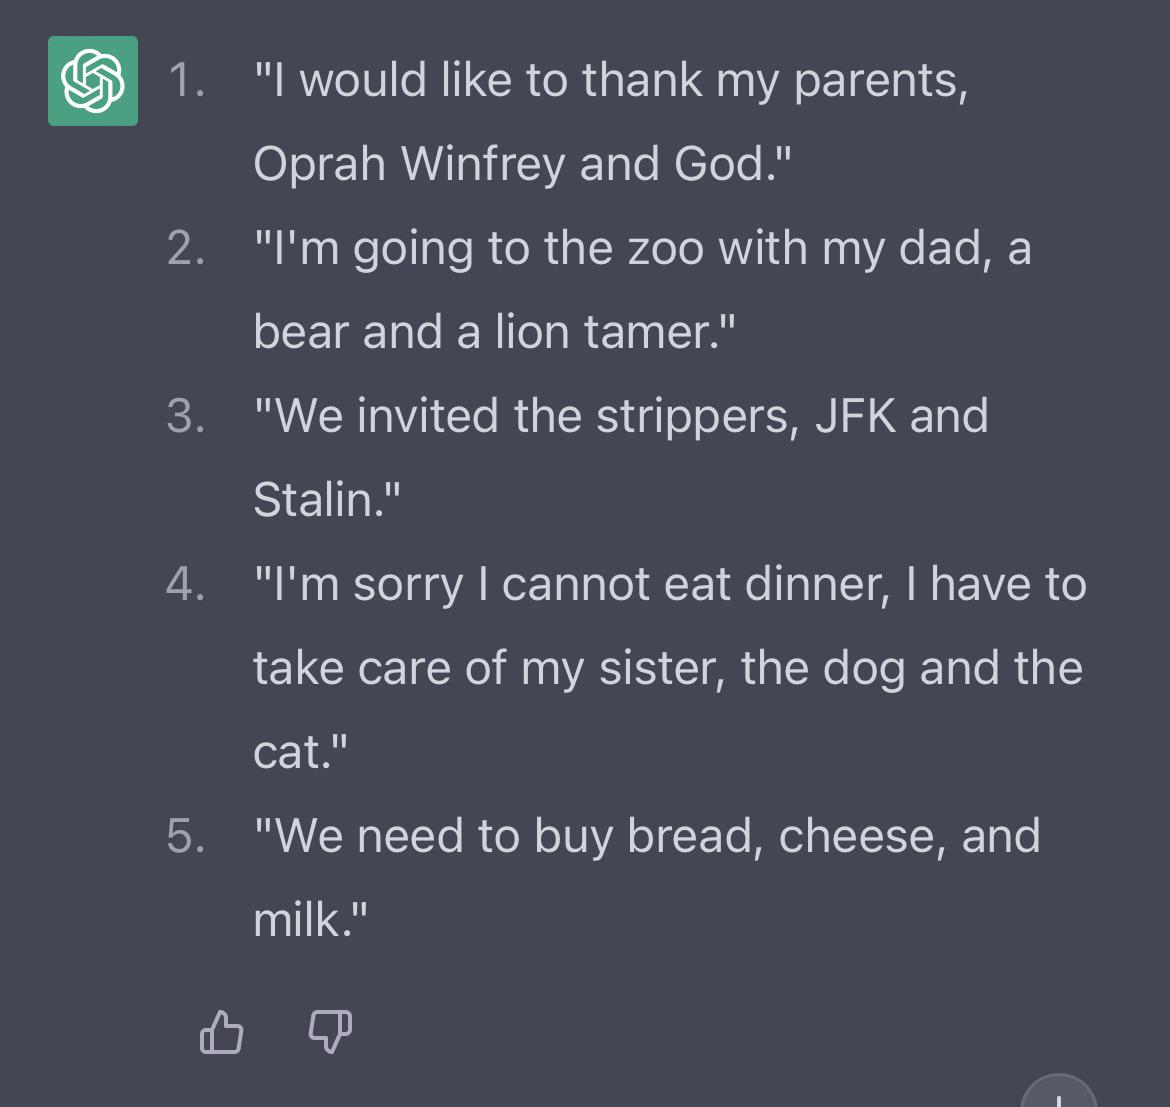The image size is (1170, 1107).
Task: Click the thumbs up feedback icon
Action: coord(221,1032)
